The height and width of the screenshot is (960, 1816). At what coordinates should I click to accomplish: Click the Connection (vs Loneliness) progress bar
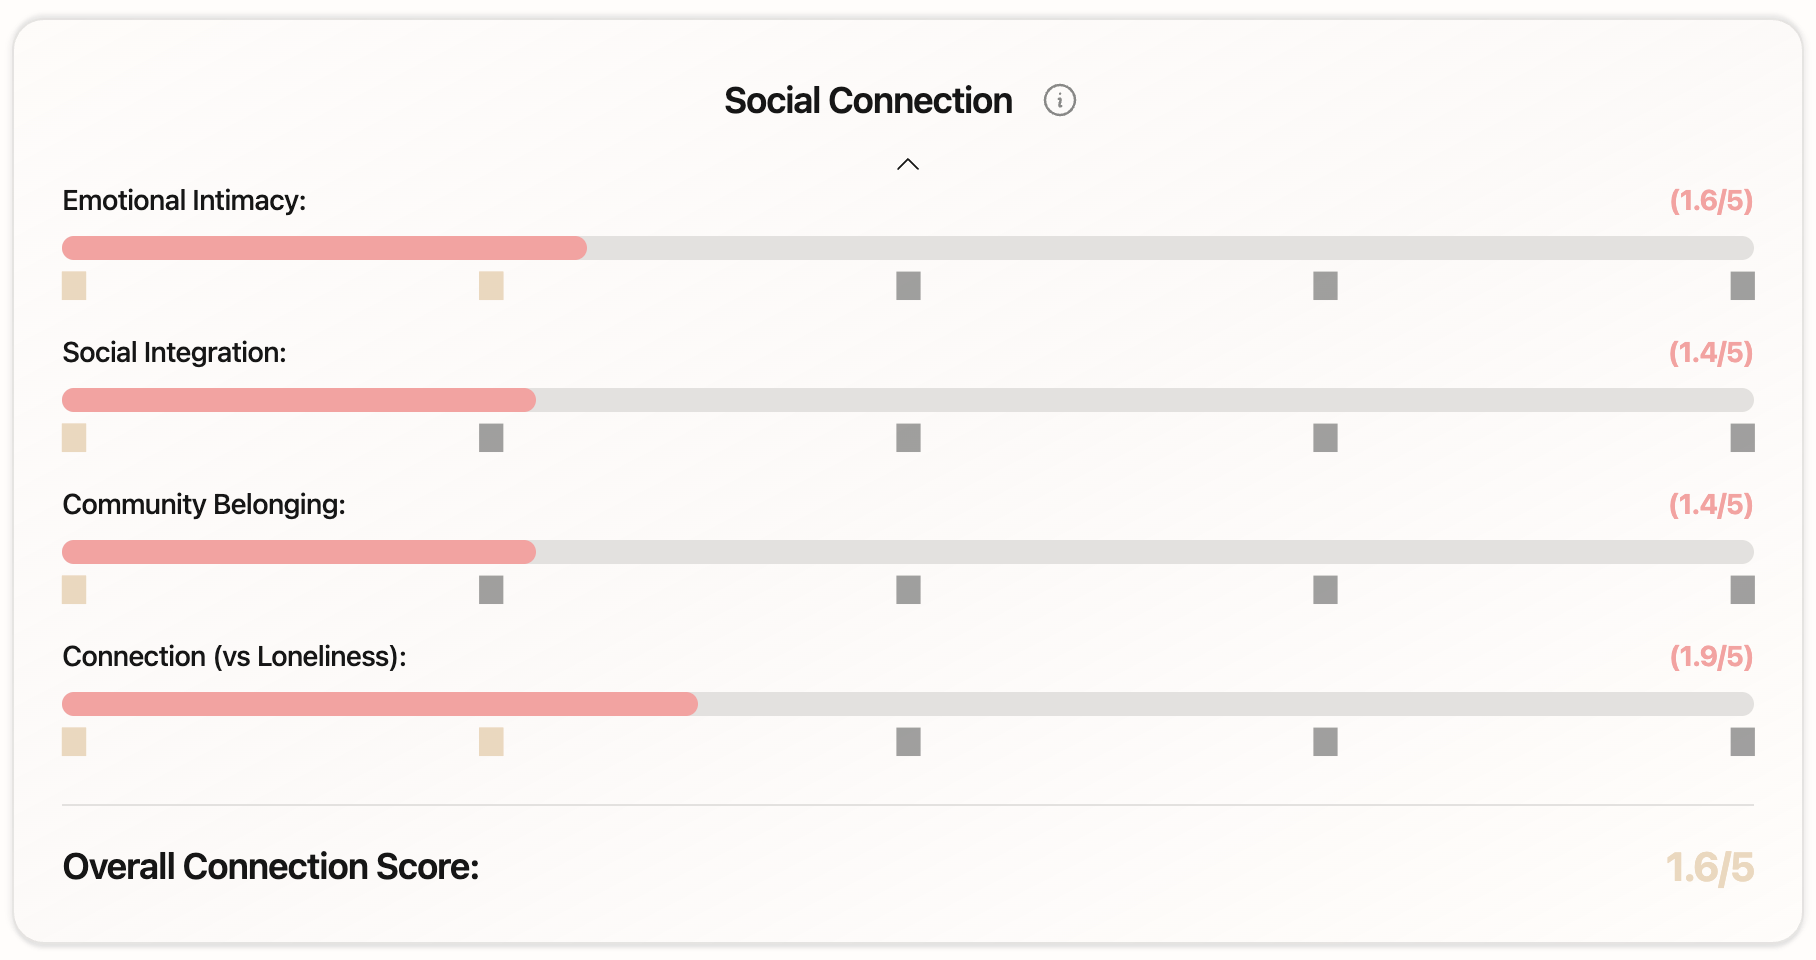tap(907, 704)
